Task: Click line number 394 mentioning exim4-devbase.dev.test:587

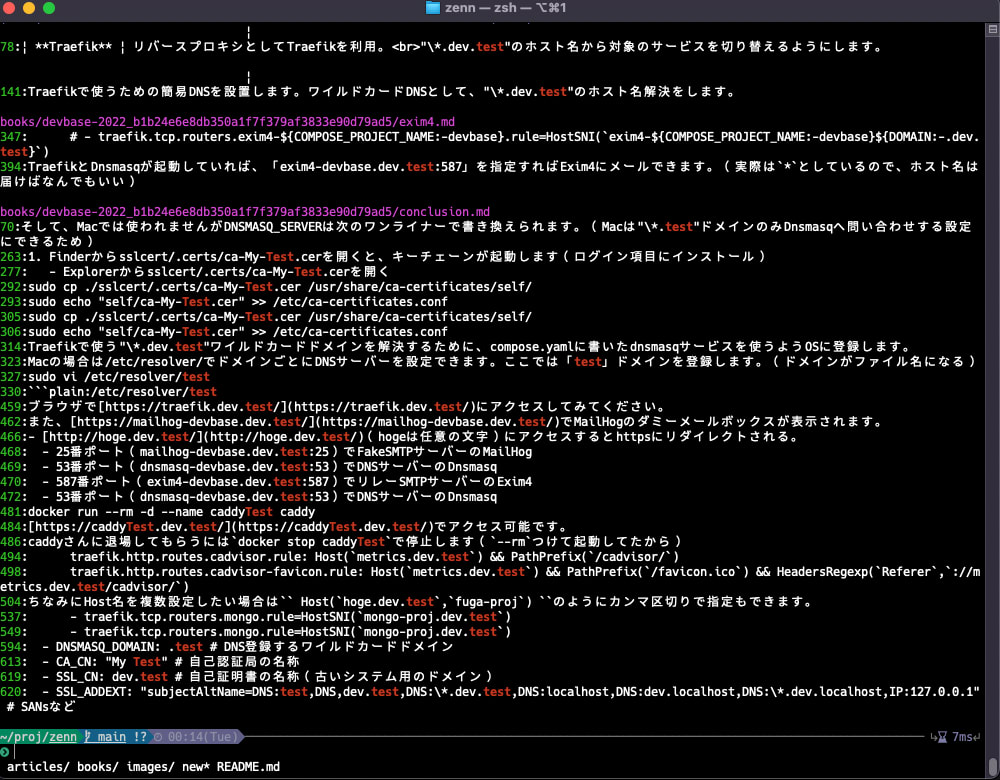Action: [x=11, y=166]
